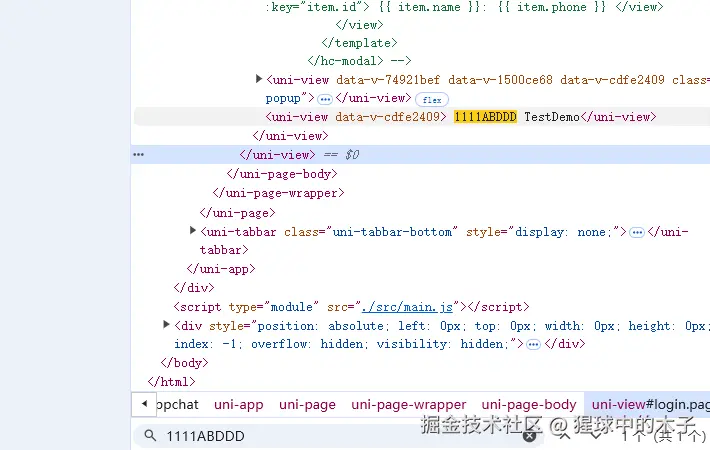Click the display: none style value
The image size is (710, 450).
click(563, 232)
